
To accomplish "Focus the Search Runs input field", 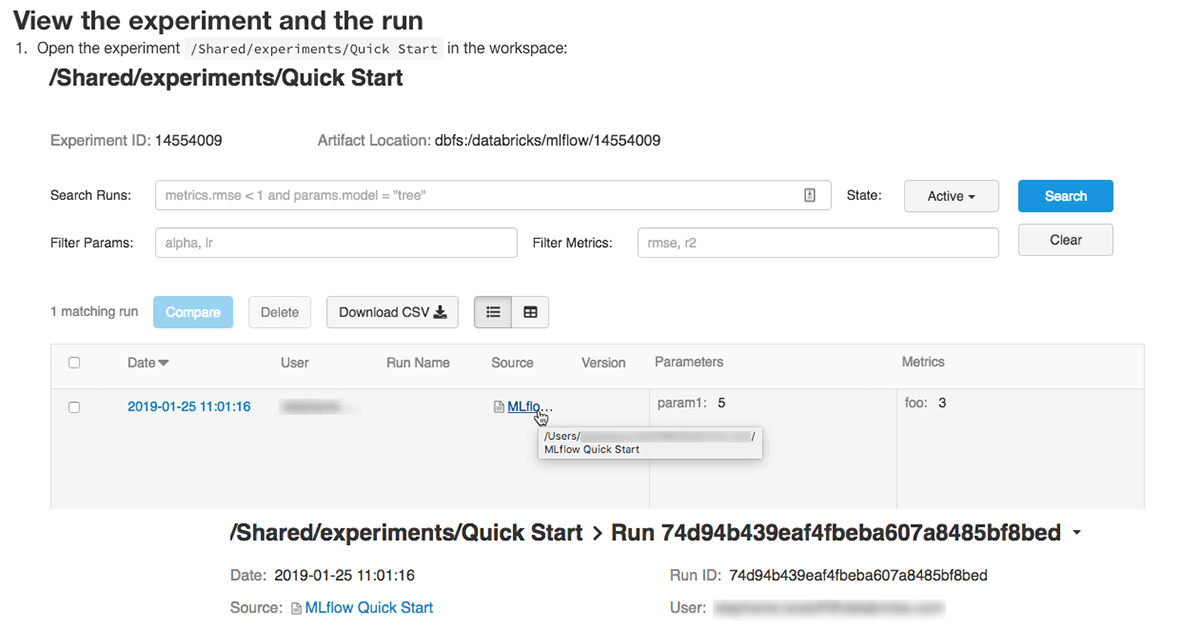I will [x=480, y=196].
